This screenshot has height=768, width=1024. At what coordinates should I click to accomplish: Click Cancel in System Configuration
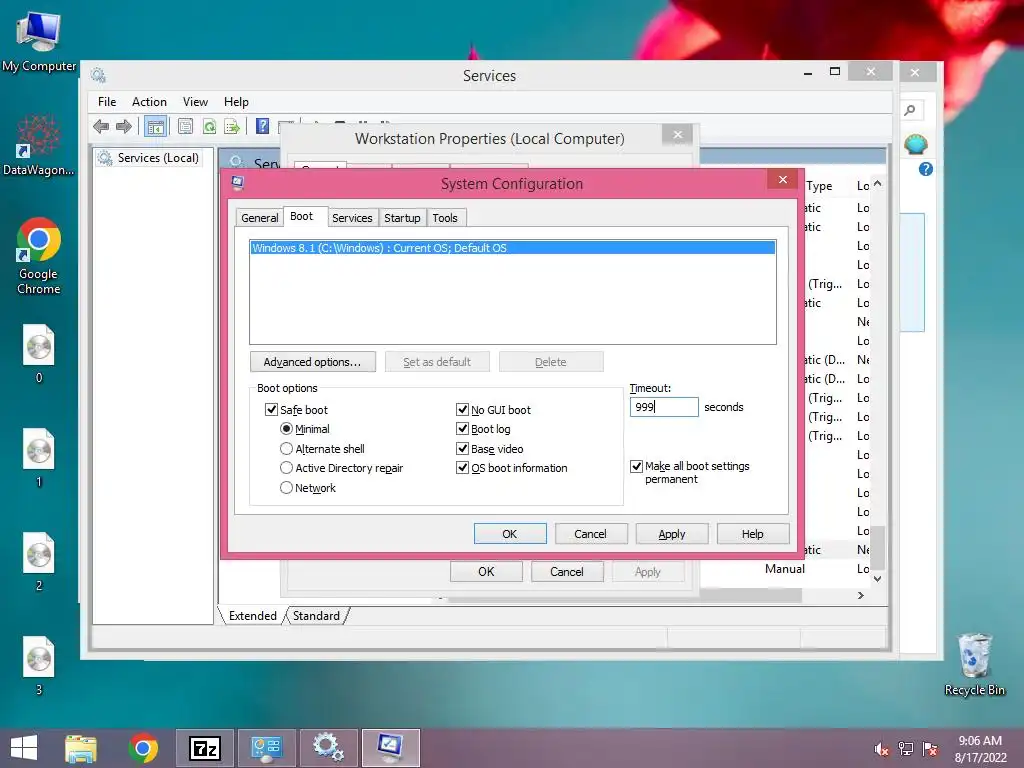click(590, 534)
